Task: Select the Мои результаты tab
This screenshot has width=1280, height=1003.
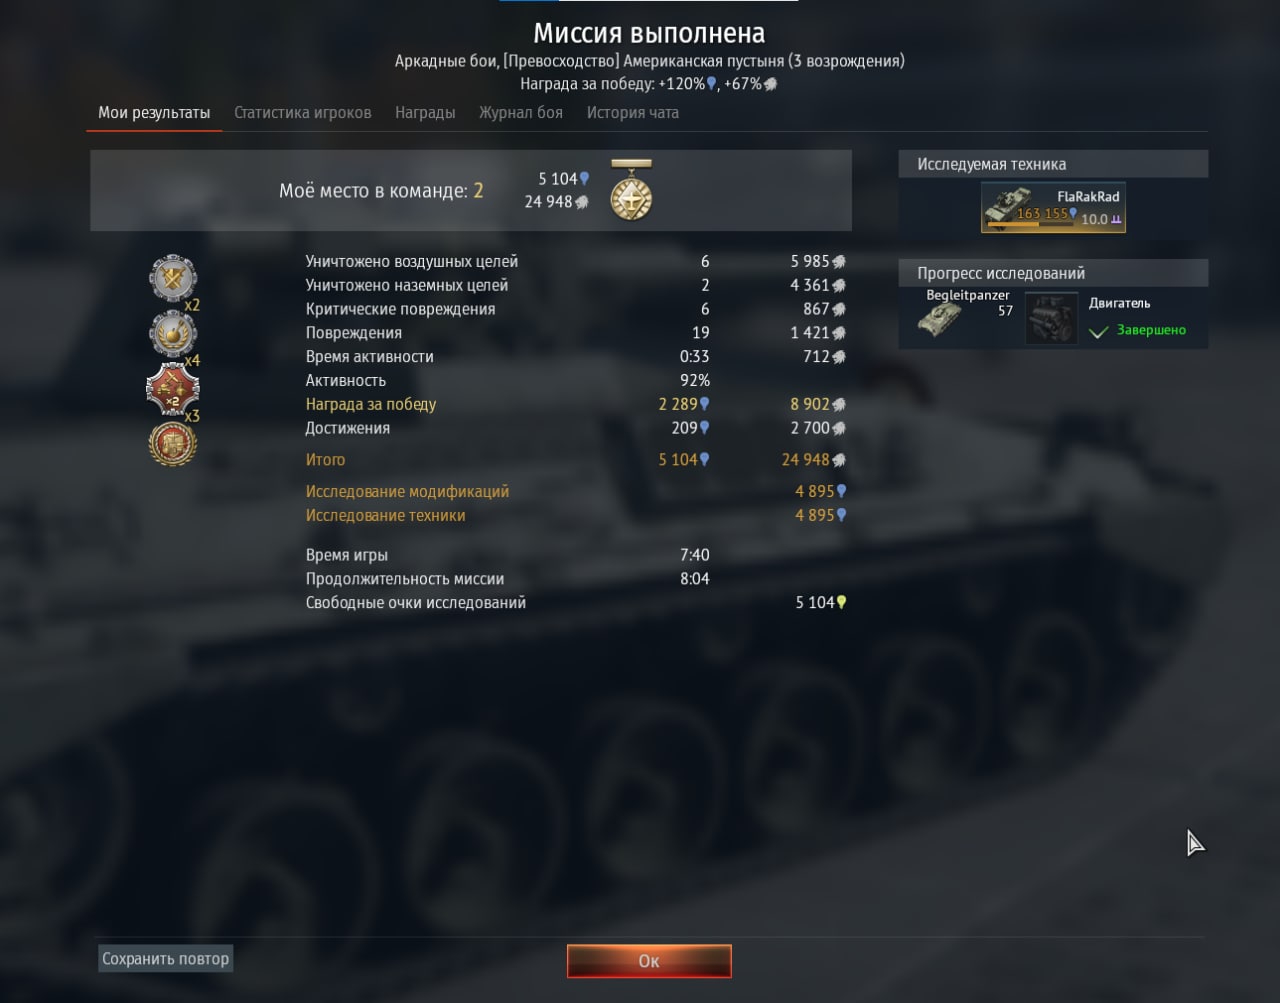Action: coord(154,113)
